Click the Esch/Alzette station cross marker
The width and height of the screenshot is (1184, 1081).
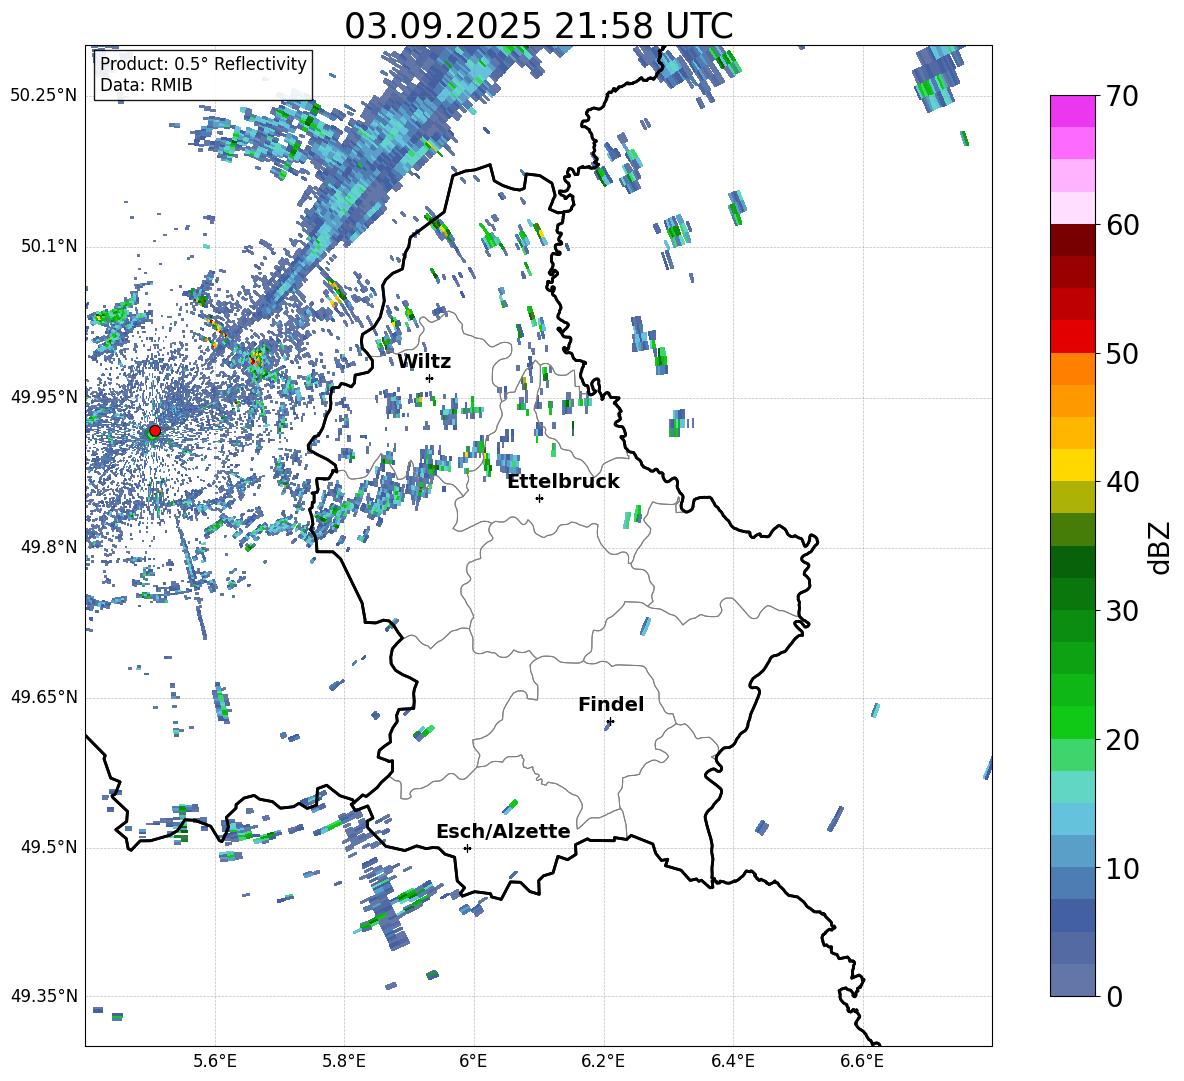(467, 848)
